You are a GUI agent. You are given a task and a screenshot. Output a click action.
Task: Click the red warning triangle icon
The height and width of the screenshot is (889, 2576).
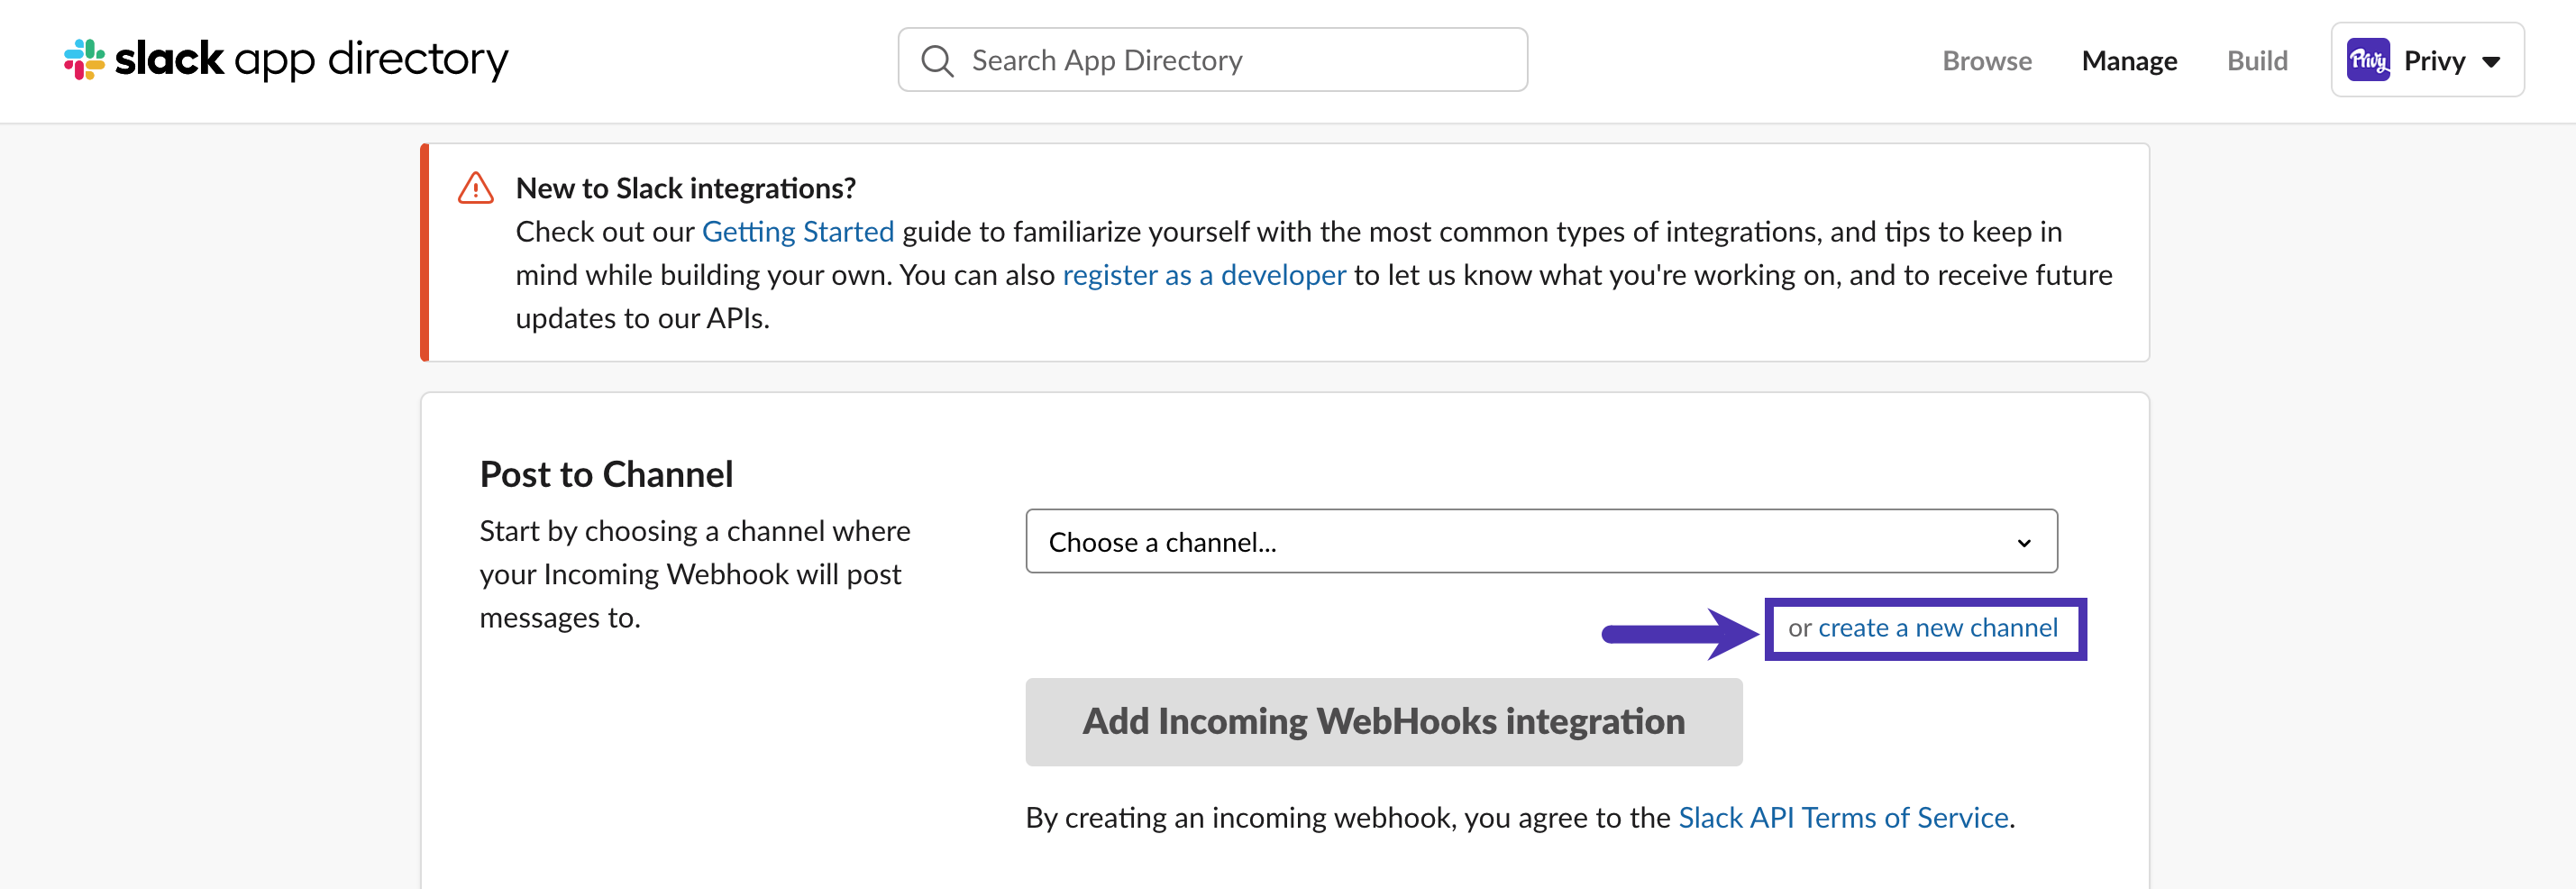pyautogui.click(x=476, y=188)
